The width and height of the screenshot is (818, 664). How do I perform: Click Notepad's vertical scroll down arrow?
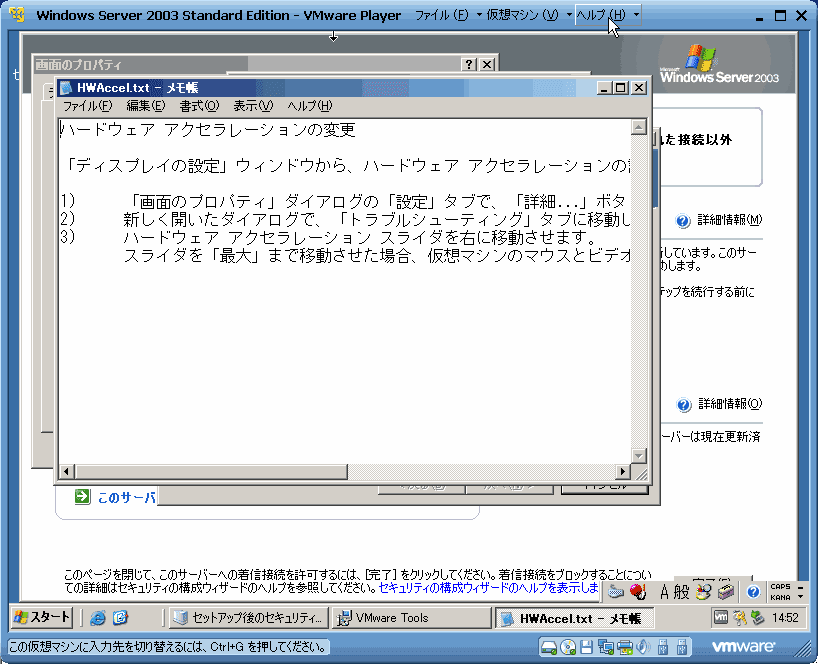tap(639, 455)
